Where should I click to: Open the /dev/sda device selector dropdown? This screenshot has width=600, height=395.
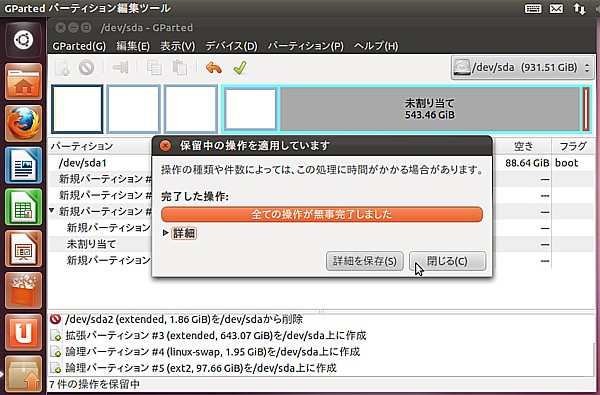click(522, 68)
